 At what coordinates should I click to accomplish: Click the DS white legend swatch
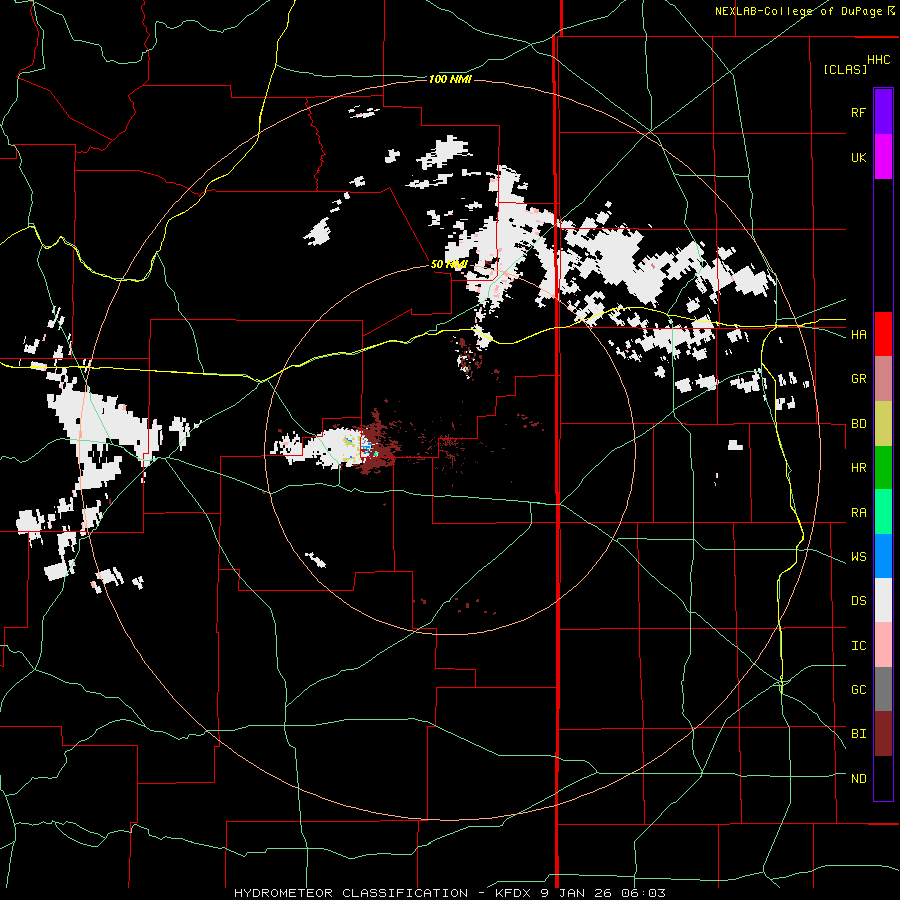click(883, 600)
